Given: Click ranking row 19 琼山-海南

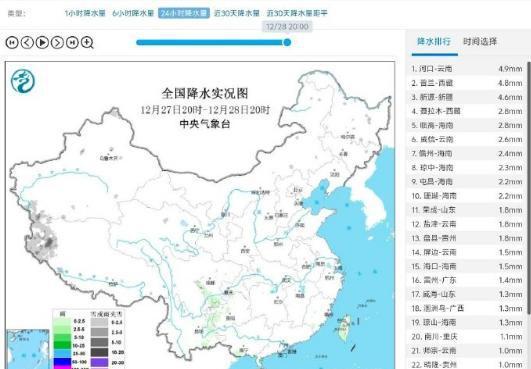Looking at the screenshot, I should pos(467,323).
